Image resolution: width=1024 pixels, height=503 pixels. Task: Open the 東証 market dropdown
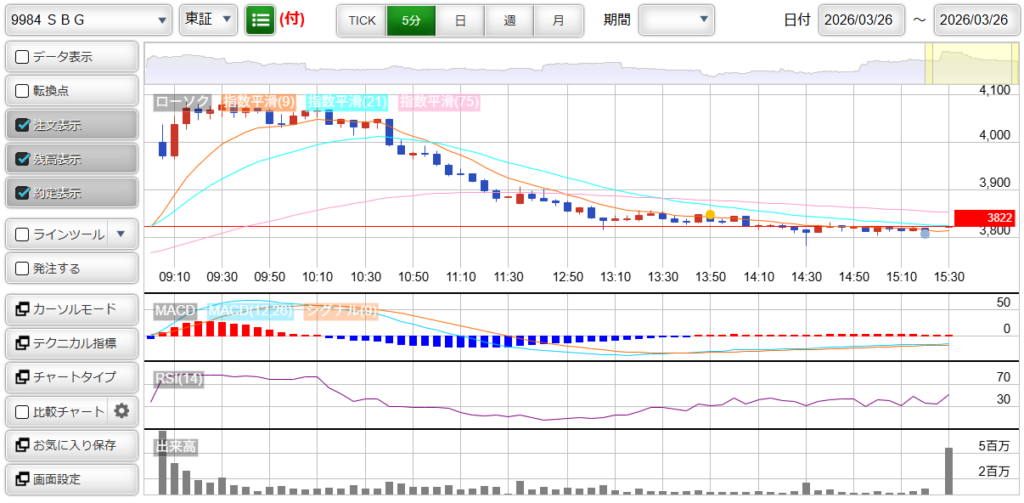pyautogui.click(x=208, y=19)
